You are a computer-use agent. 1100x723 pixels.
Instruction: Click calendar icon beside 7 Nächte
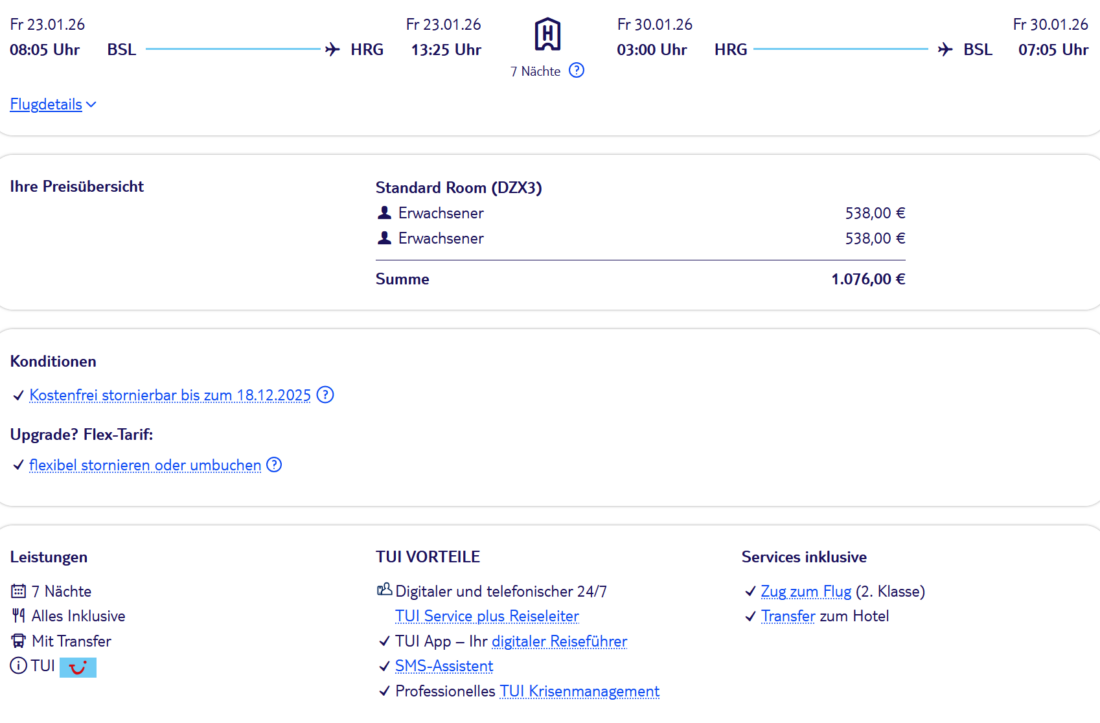click(x=18, y=591)
